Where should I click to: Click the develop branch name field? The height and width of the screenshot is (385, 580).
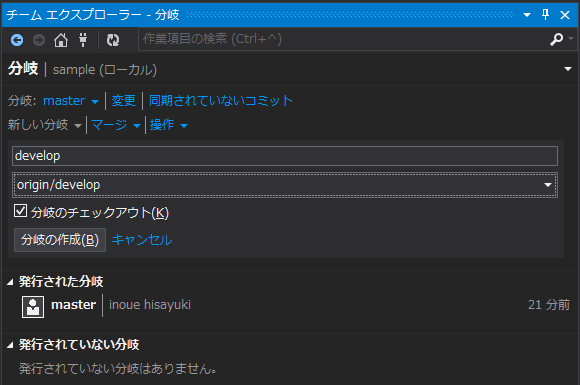[285, 156]
